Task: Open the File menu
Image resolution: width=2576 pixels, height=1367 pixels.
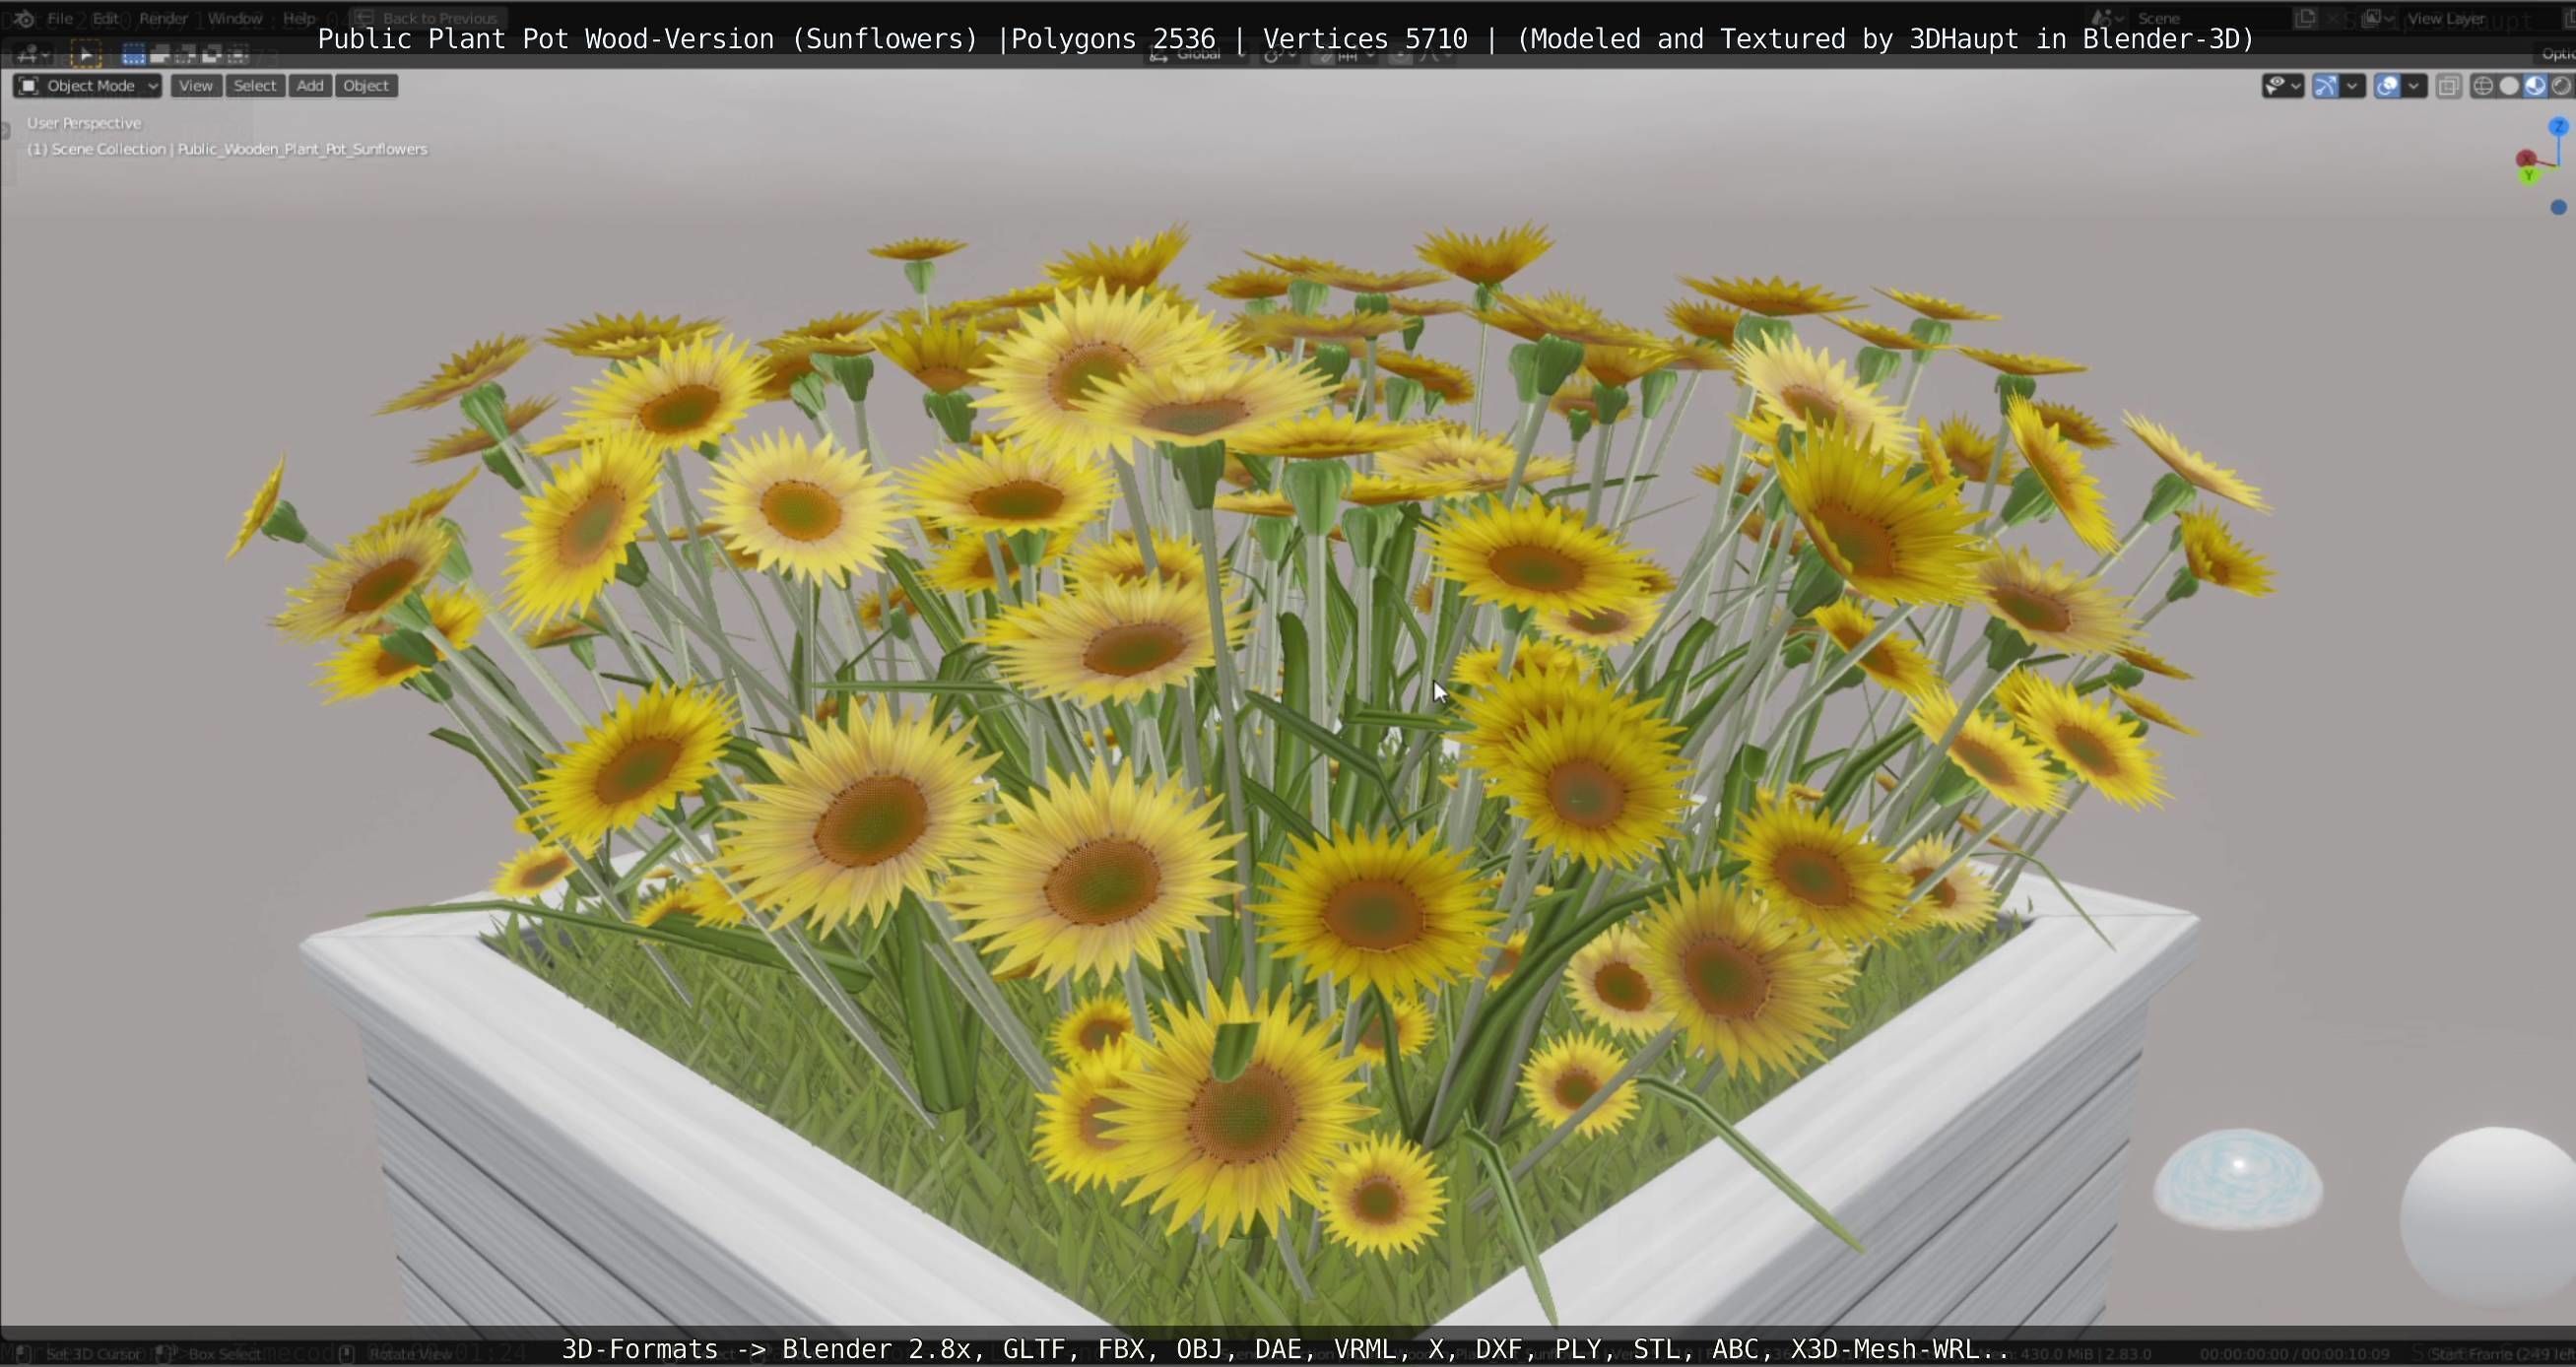Action: pyautogui.click(x=60, y=18)
